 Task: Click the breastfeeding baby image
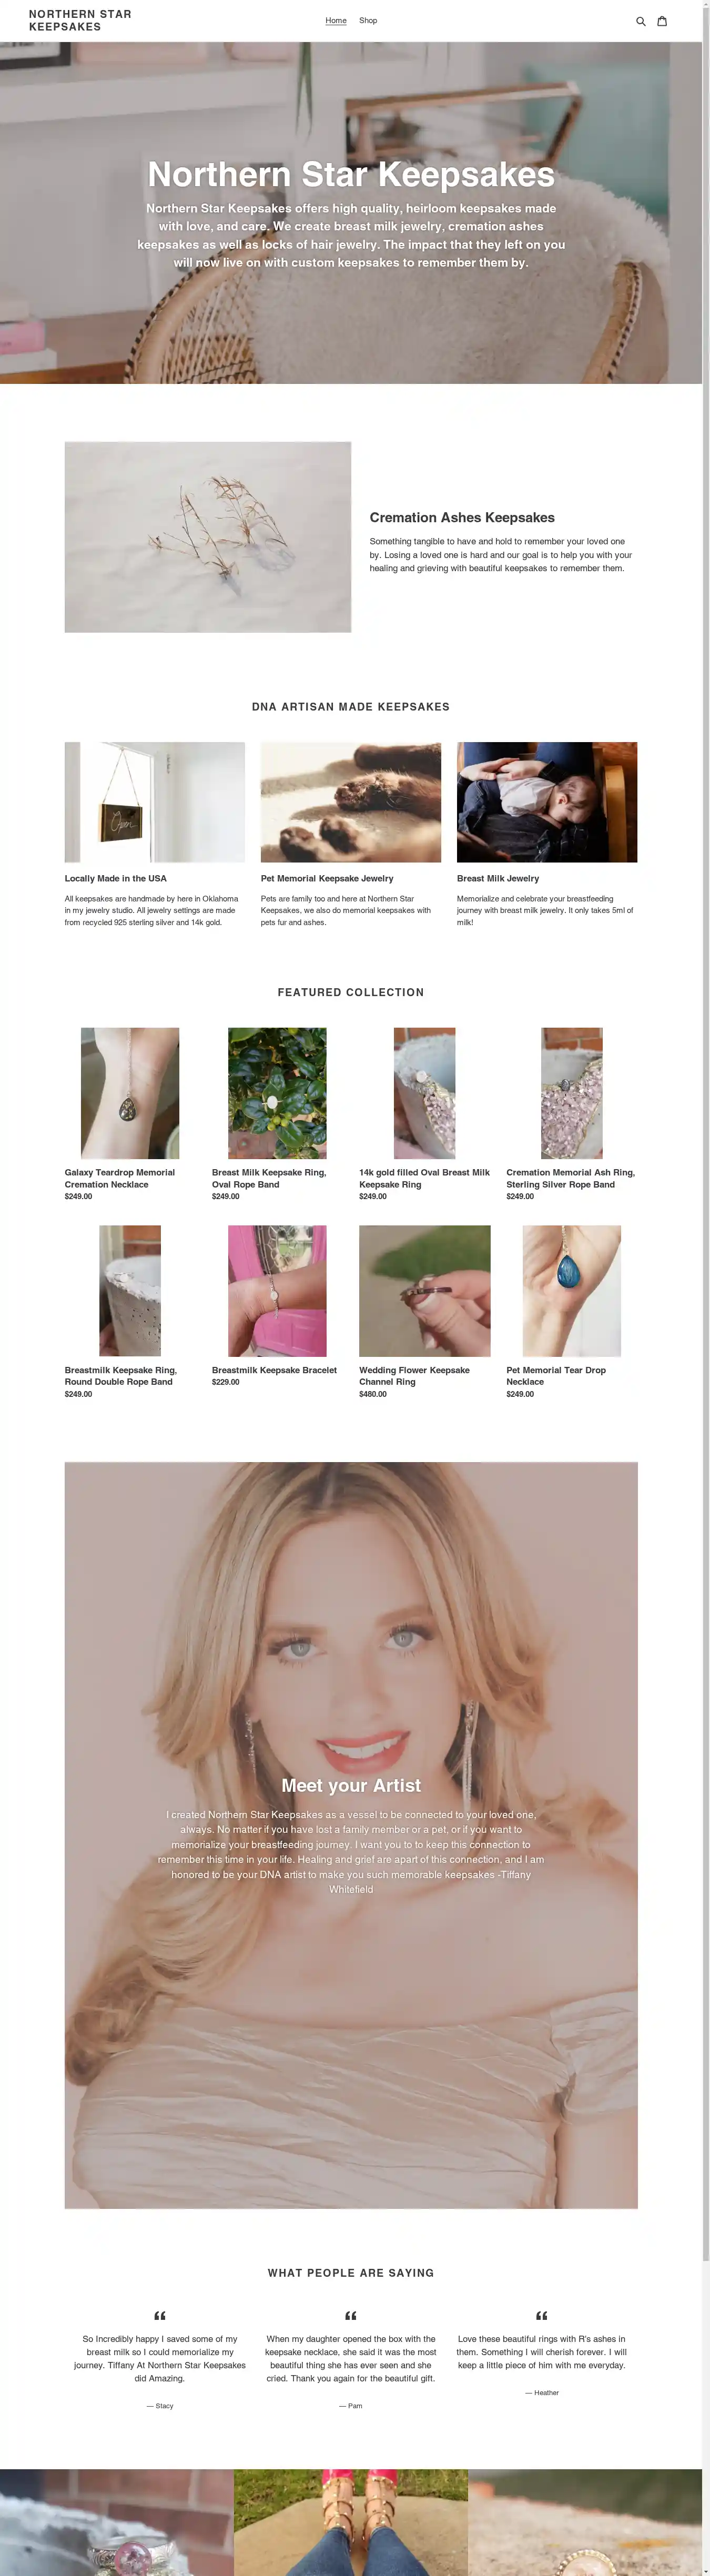547,802
